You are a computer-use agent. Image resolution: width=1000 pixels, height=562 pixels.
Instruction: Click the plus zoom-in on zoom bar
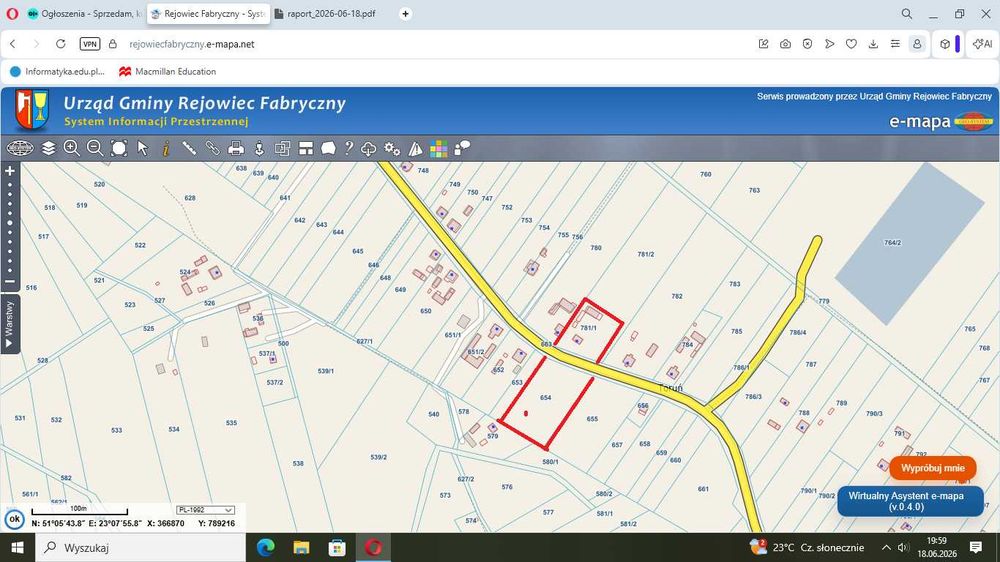click(x=10, y=171)
